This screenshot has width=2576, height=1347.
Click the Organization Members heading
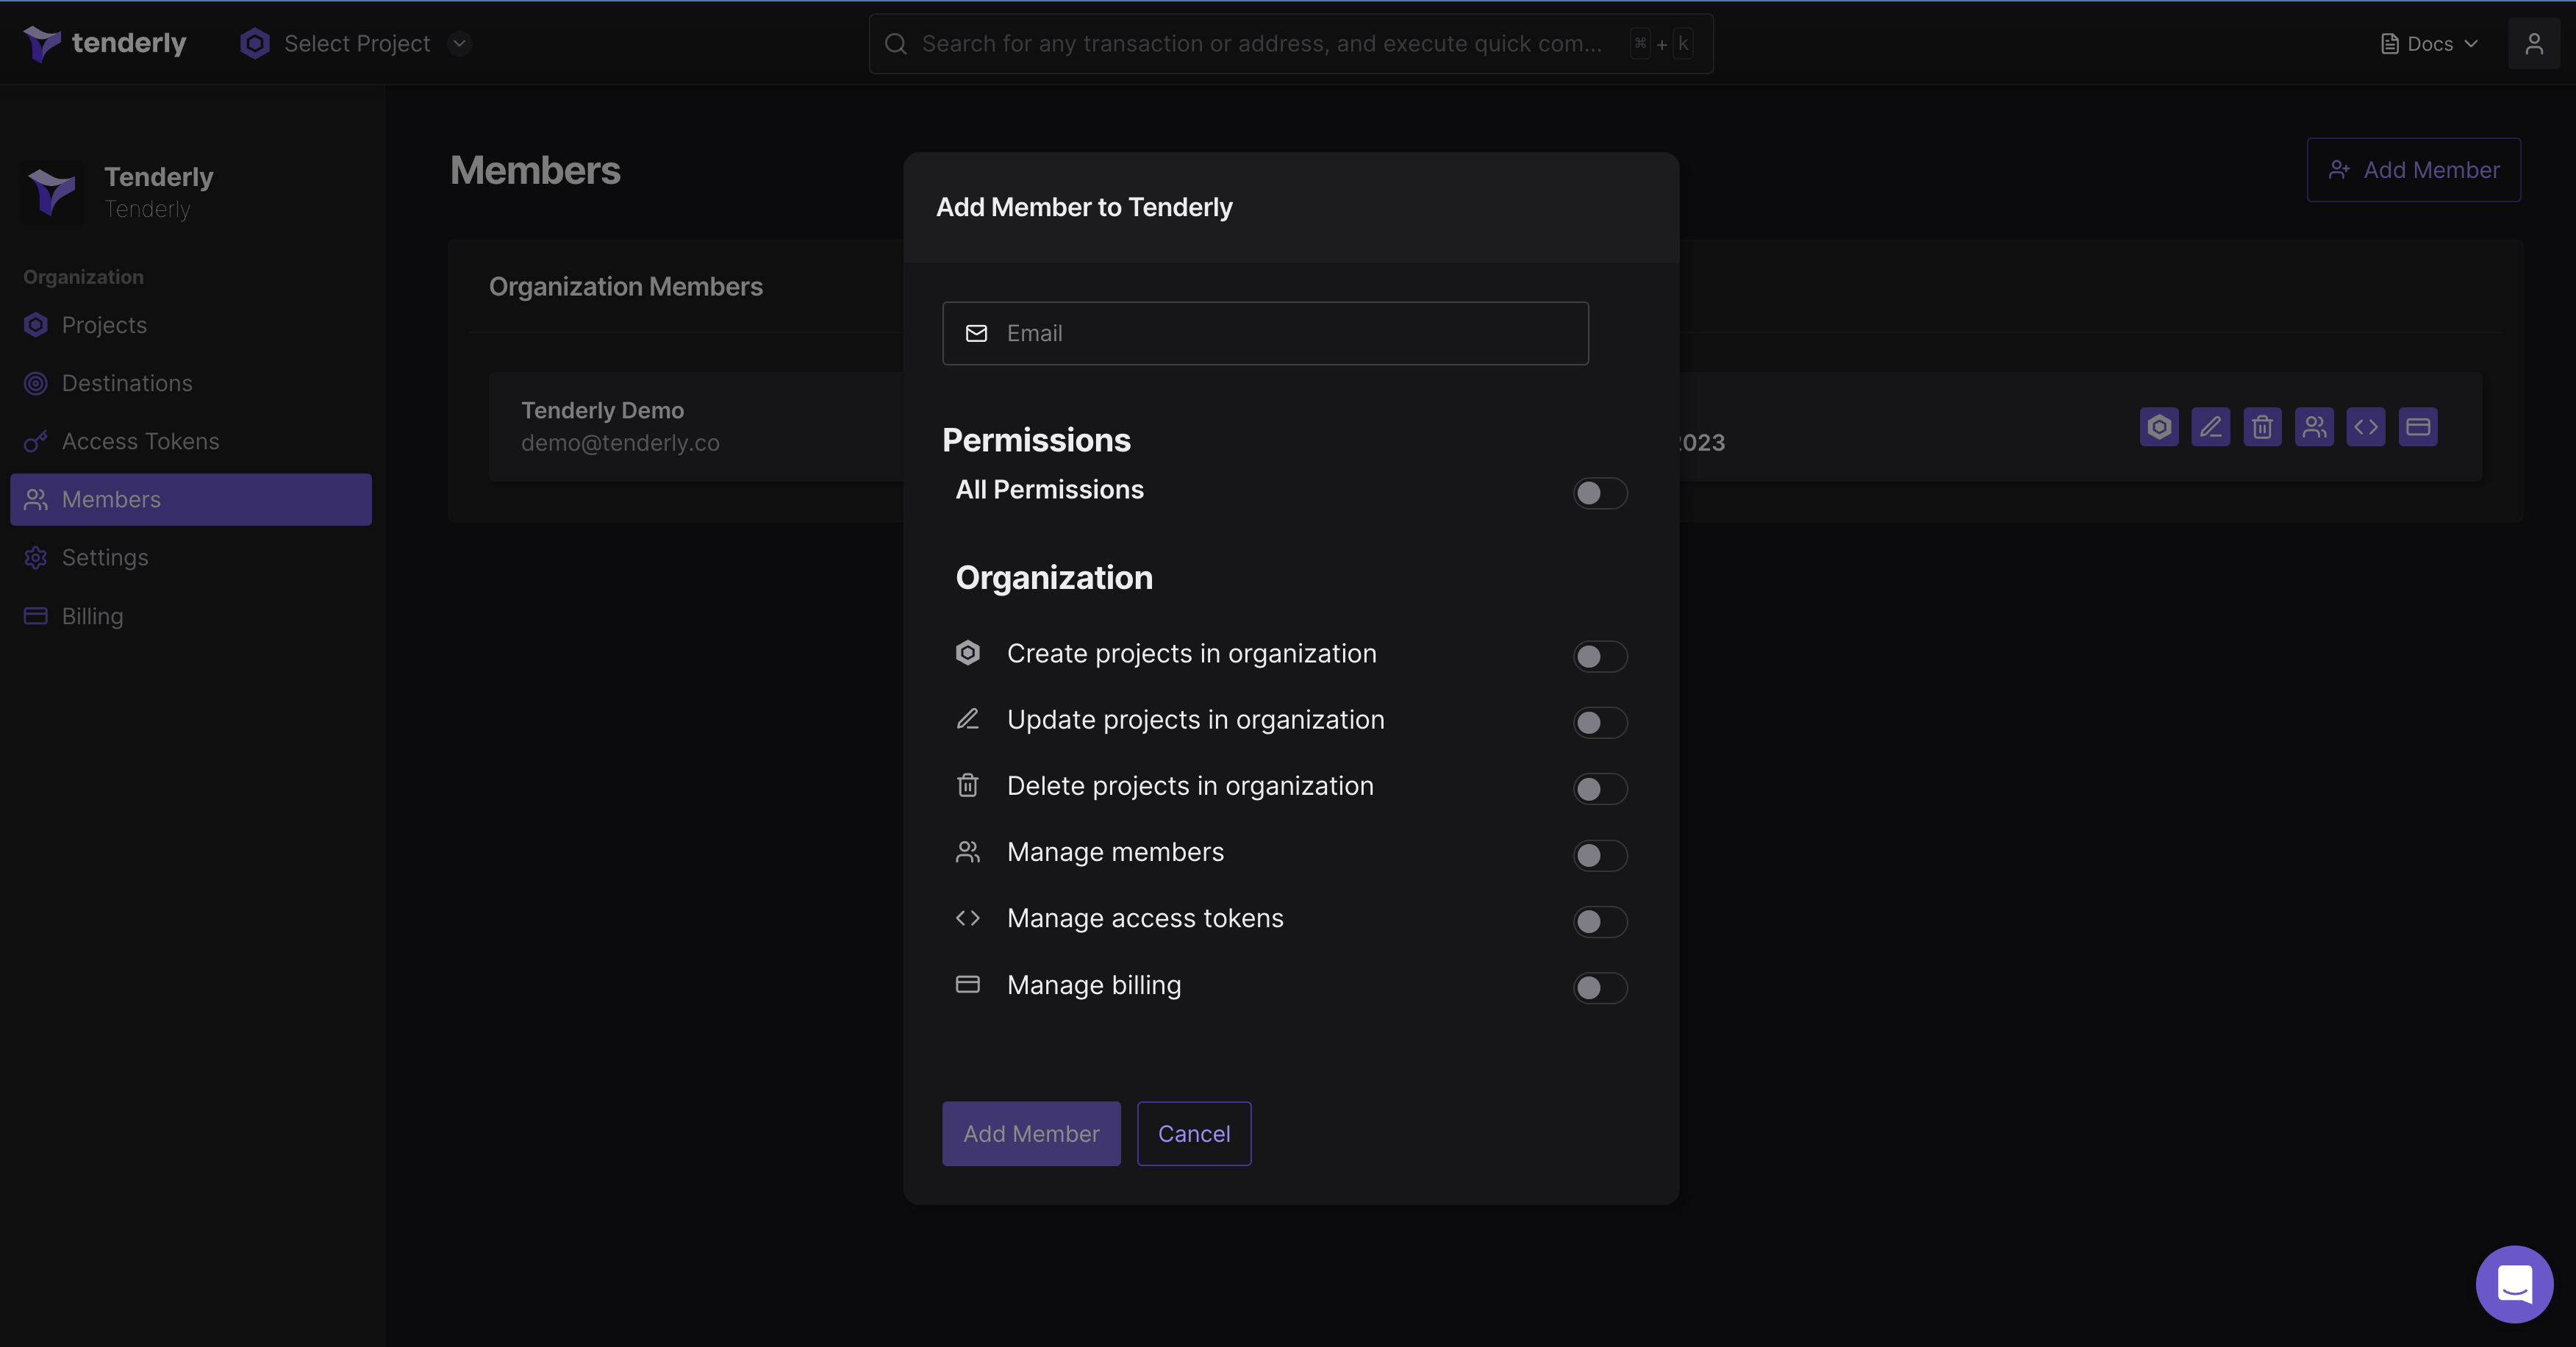626,287
